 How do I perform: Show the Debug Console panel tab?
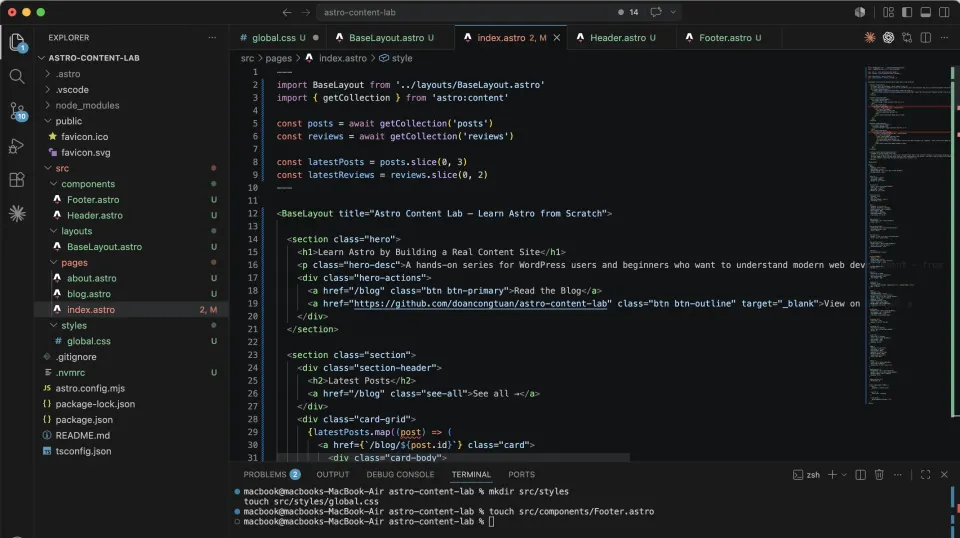(x=400, y=474)
